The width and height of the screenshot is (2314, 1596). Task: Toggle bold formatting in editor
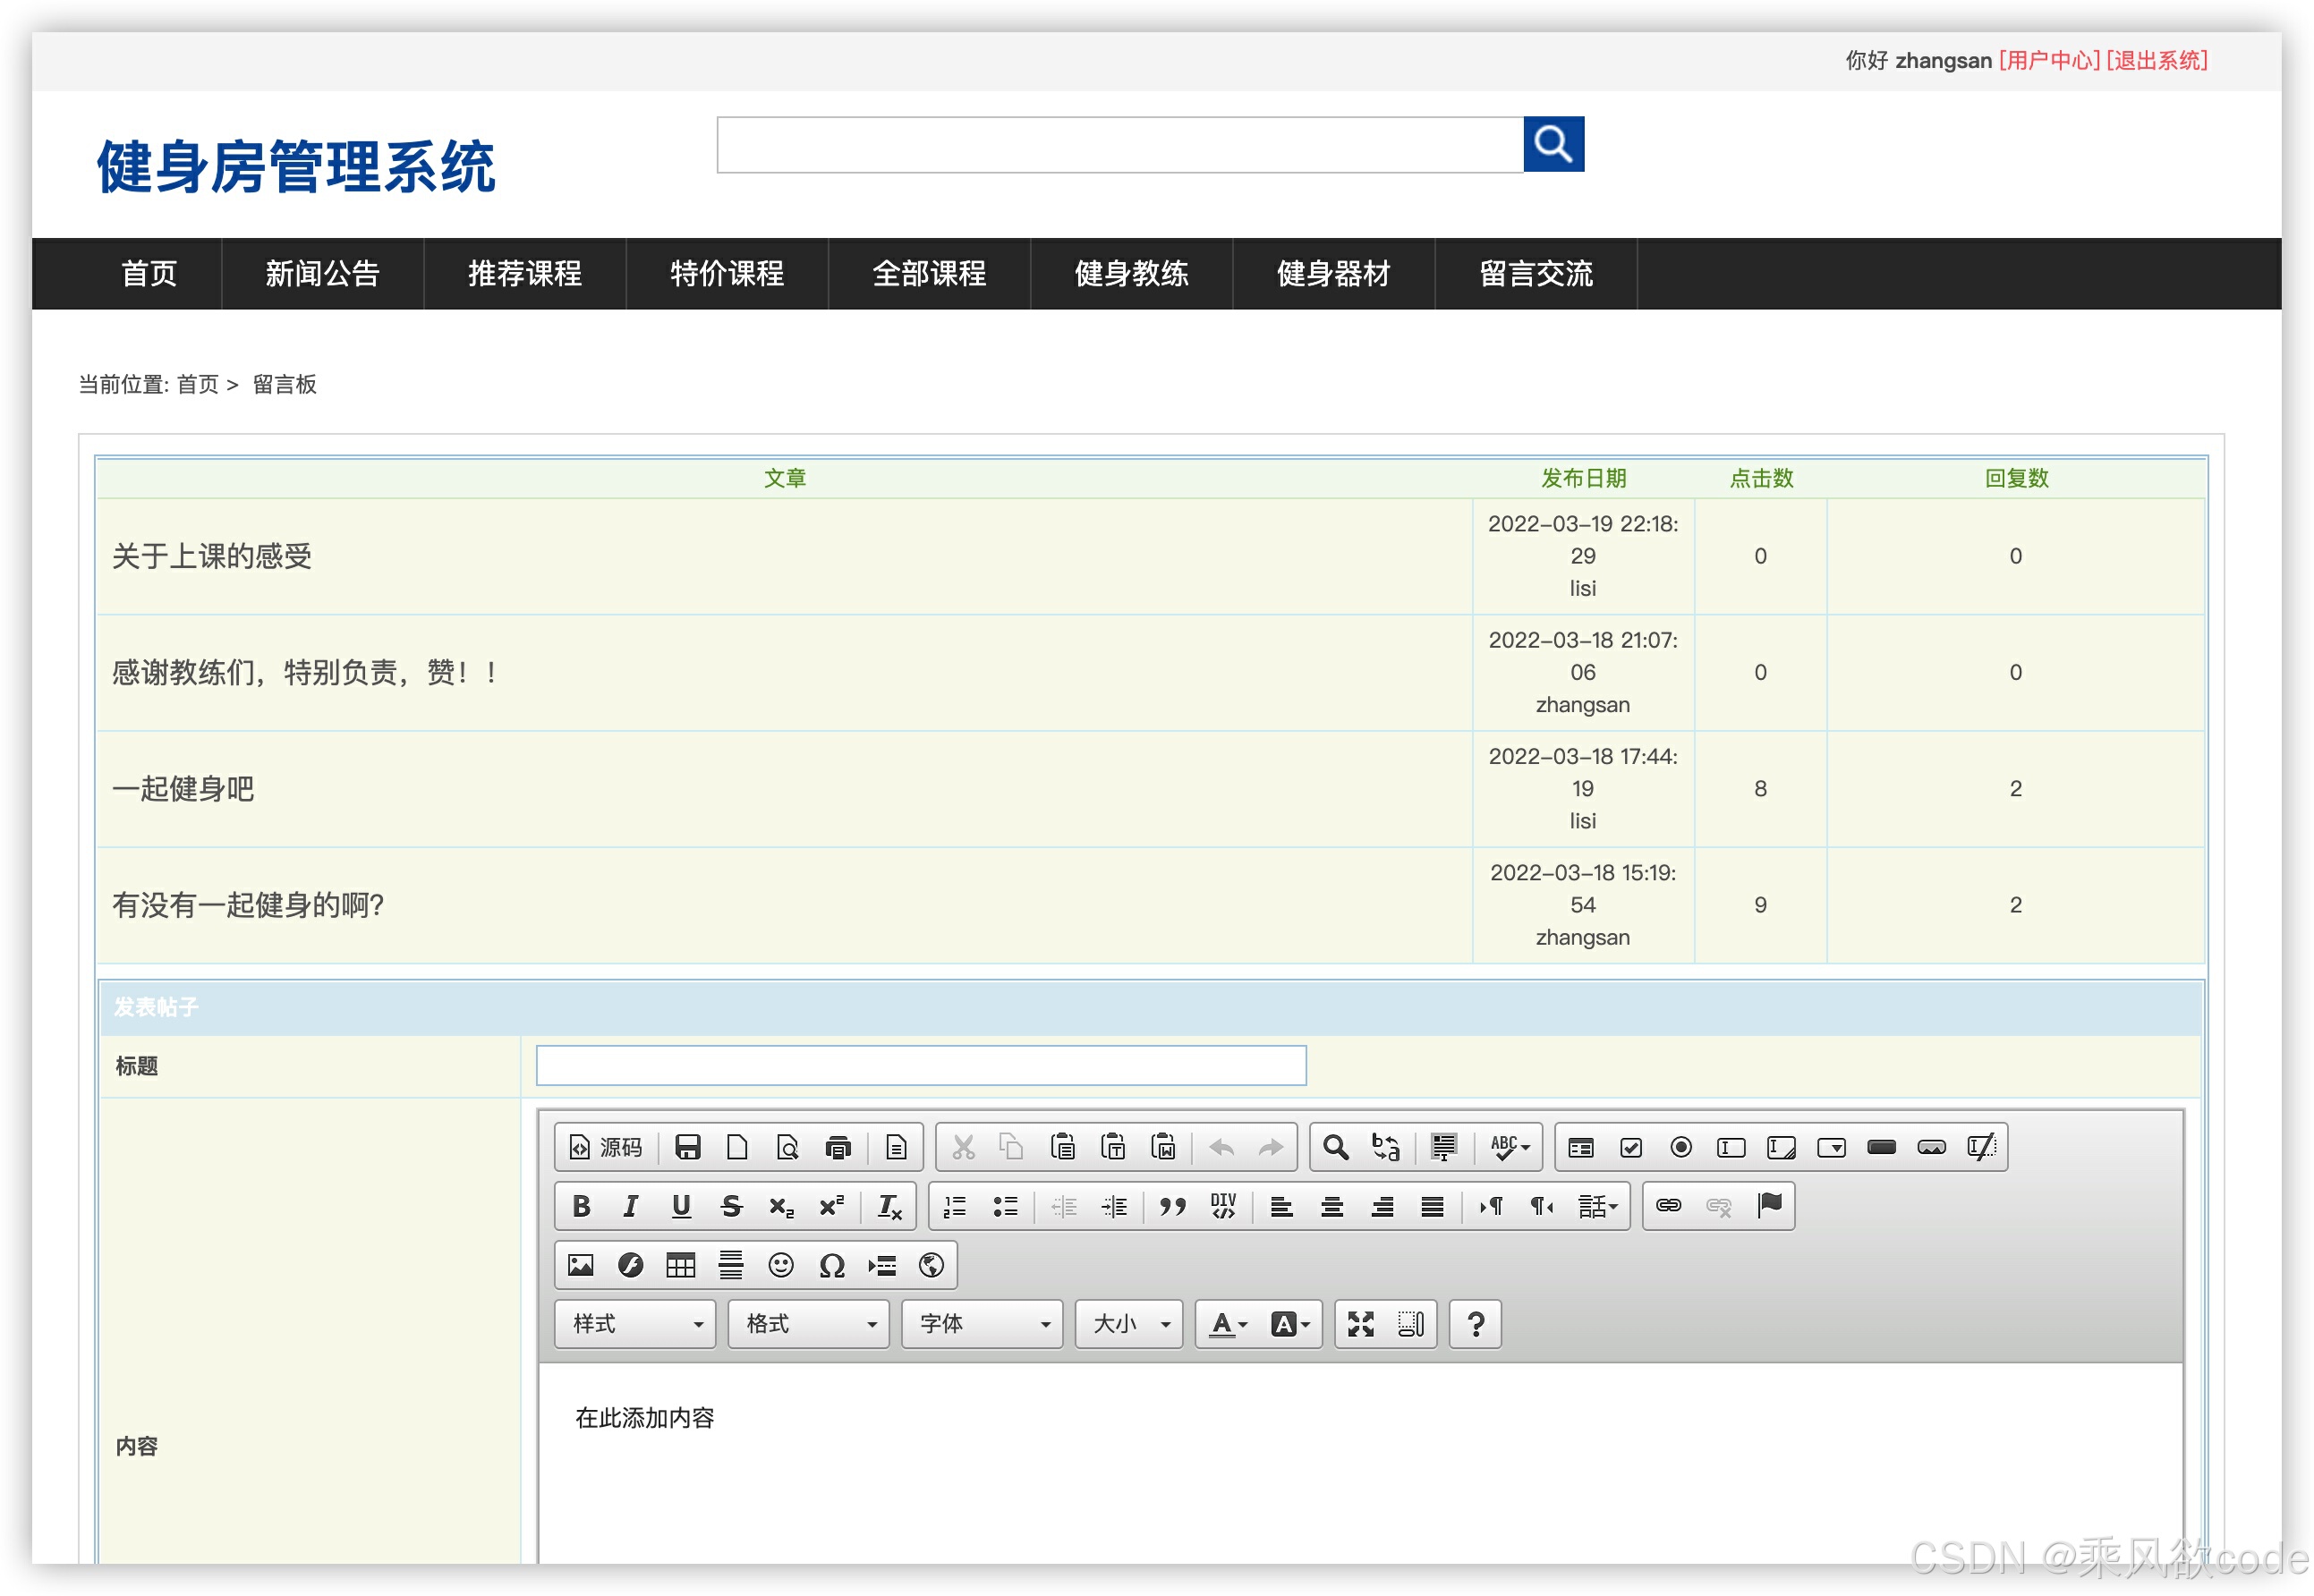coord(581,1206)
